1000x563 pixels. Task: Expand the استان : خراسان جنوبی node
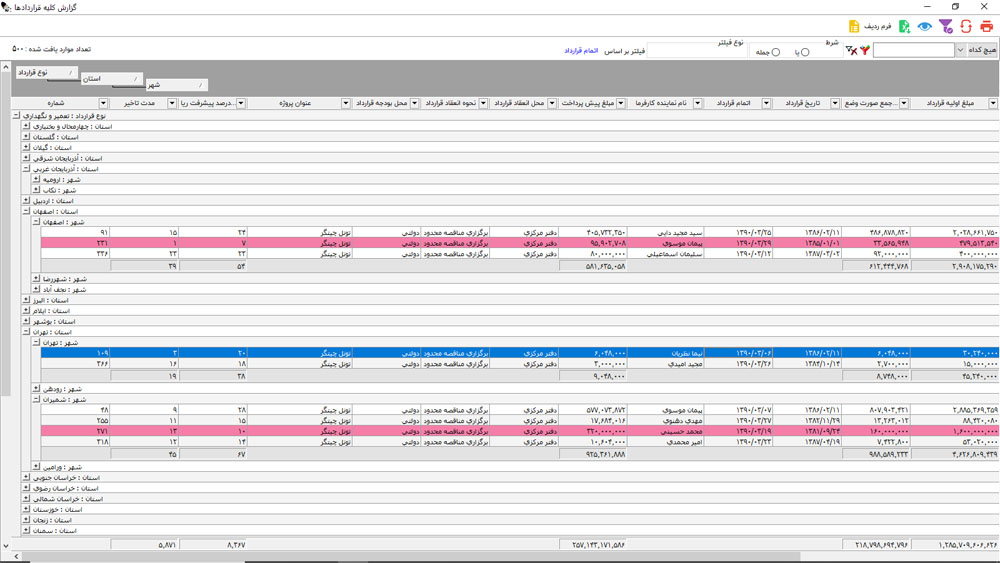click(x=26, y=477)
